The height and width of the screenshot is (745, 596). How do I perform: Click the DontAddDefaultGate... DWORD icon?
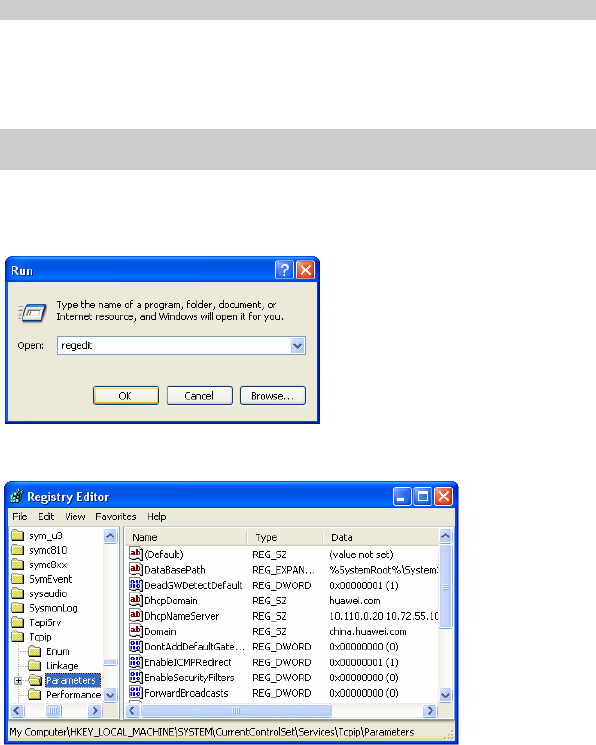pos(135,646)
